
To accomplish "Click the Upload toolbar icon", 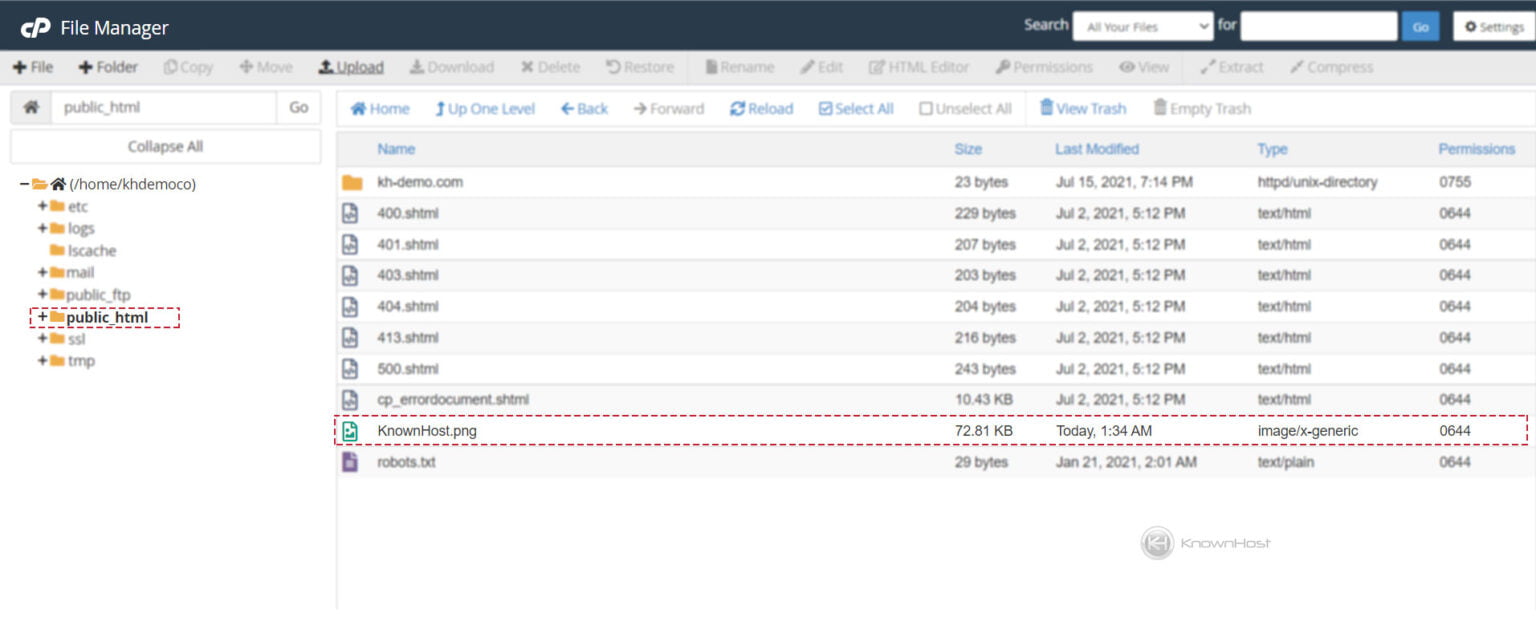I will (326, 67).
